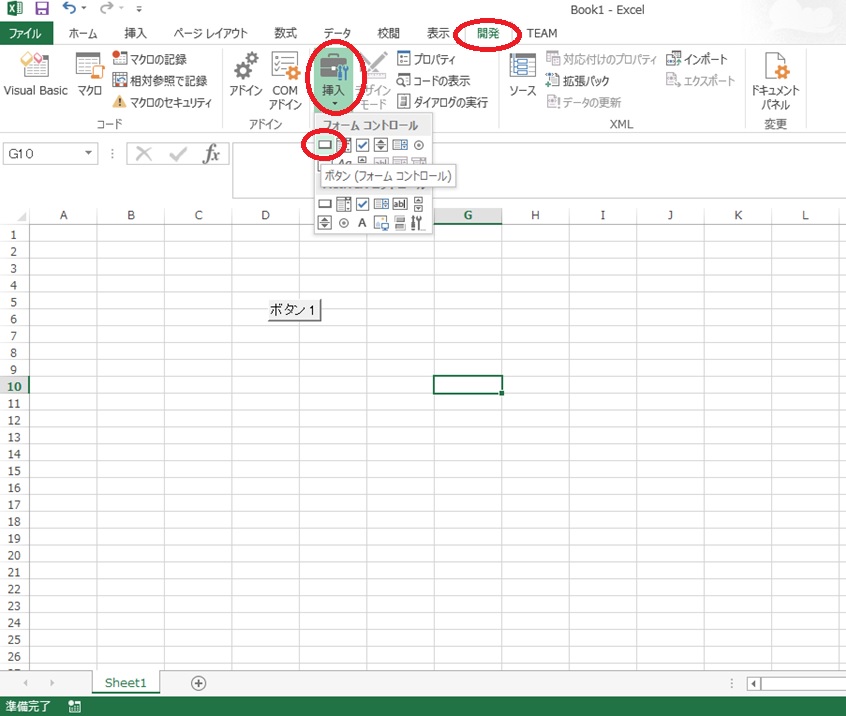Expand the Name Box dropdown
The image size is (846, 716).
click(x=88, y=153)
